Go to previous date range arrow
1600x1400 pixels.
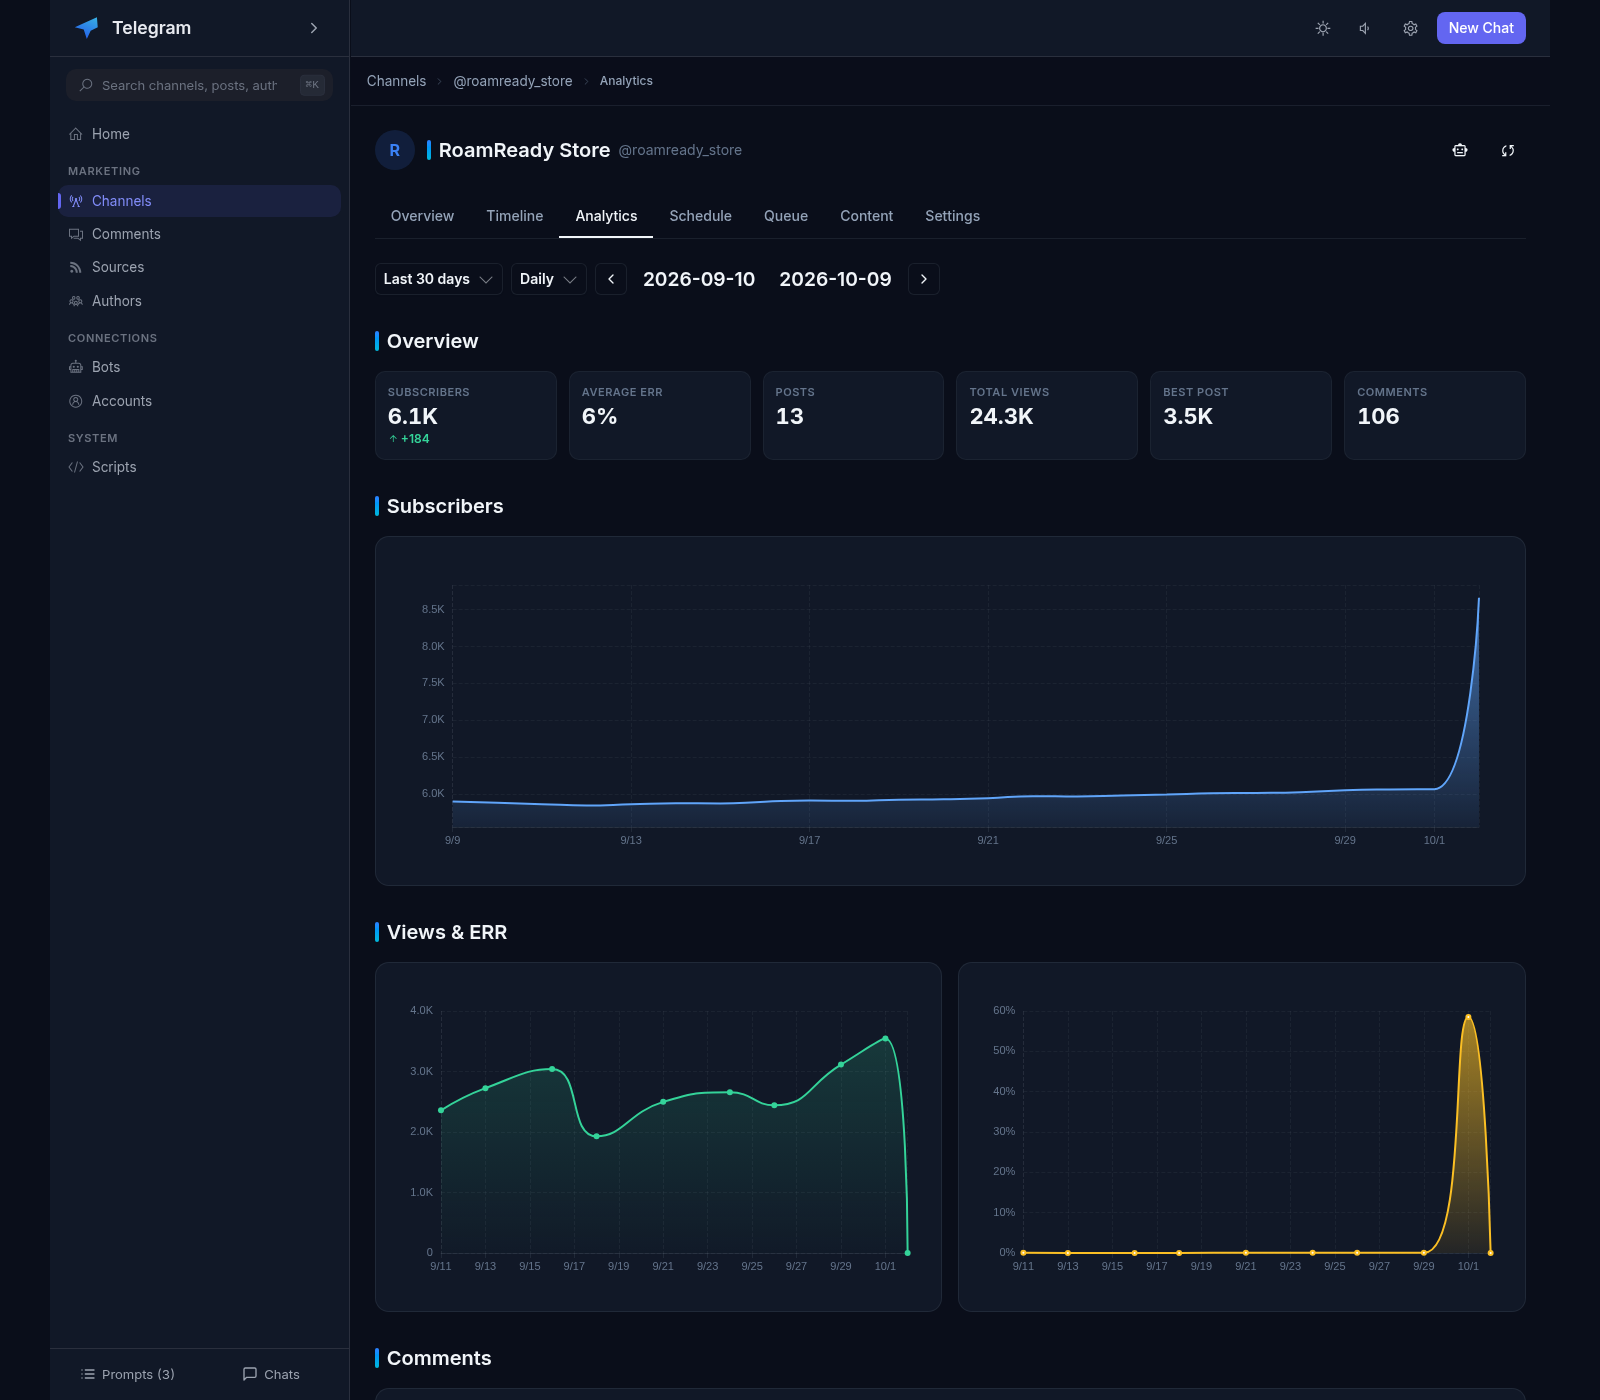[x=611, y=279]
